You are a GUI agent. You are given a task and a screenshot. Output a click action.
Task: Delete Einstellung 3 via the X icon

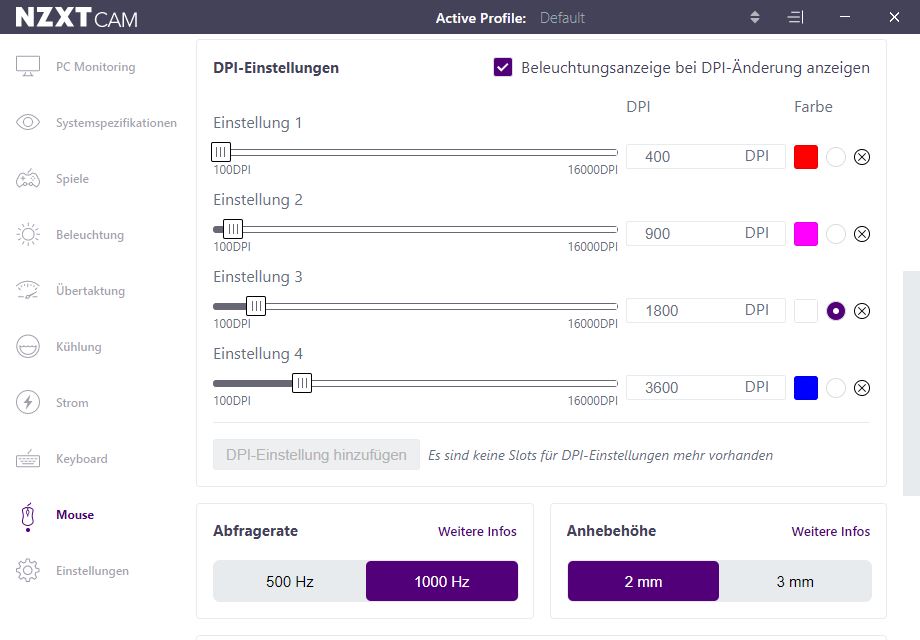point(862,311)
